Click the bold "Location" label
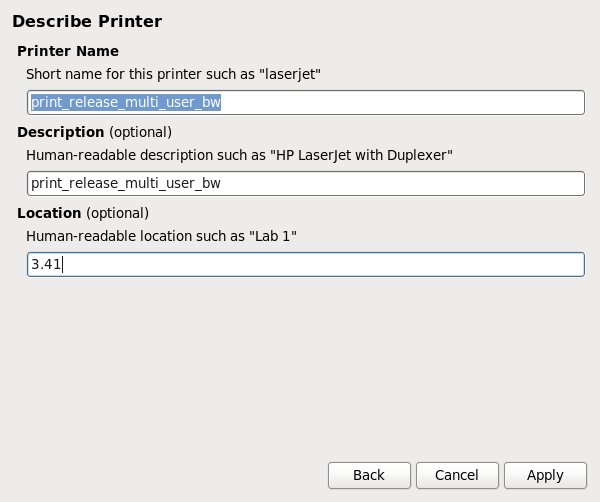Screen dimensions: 600x502 tap(50, 213)
